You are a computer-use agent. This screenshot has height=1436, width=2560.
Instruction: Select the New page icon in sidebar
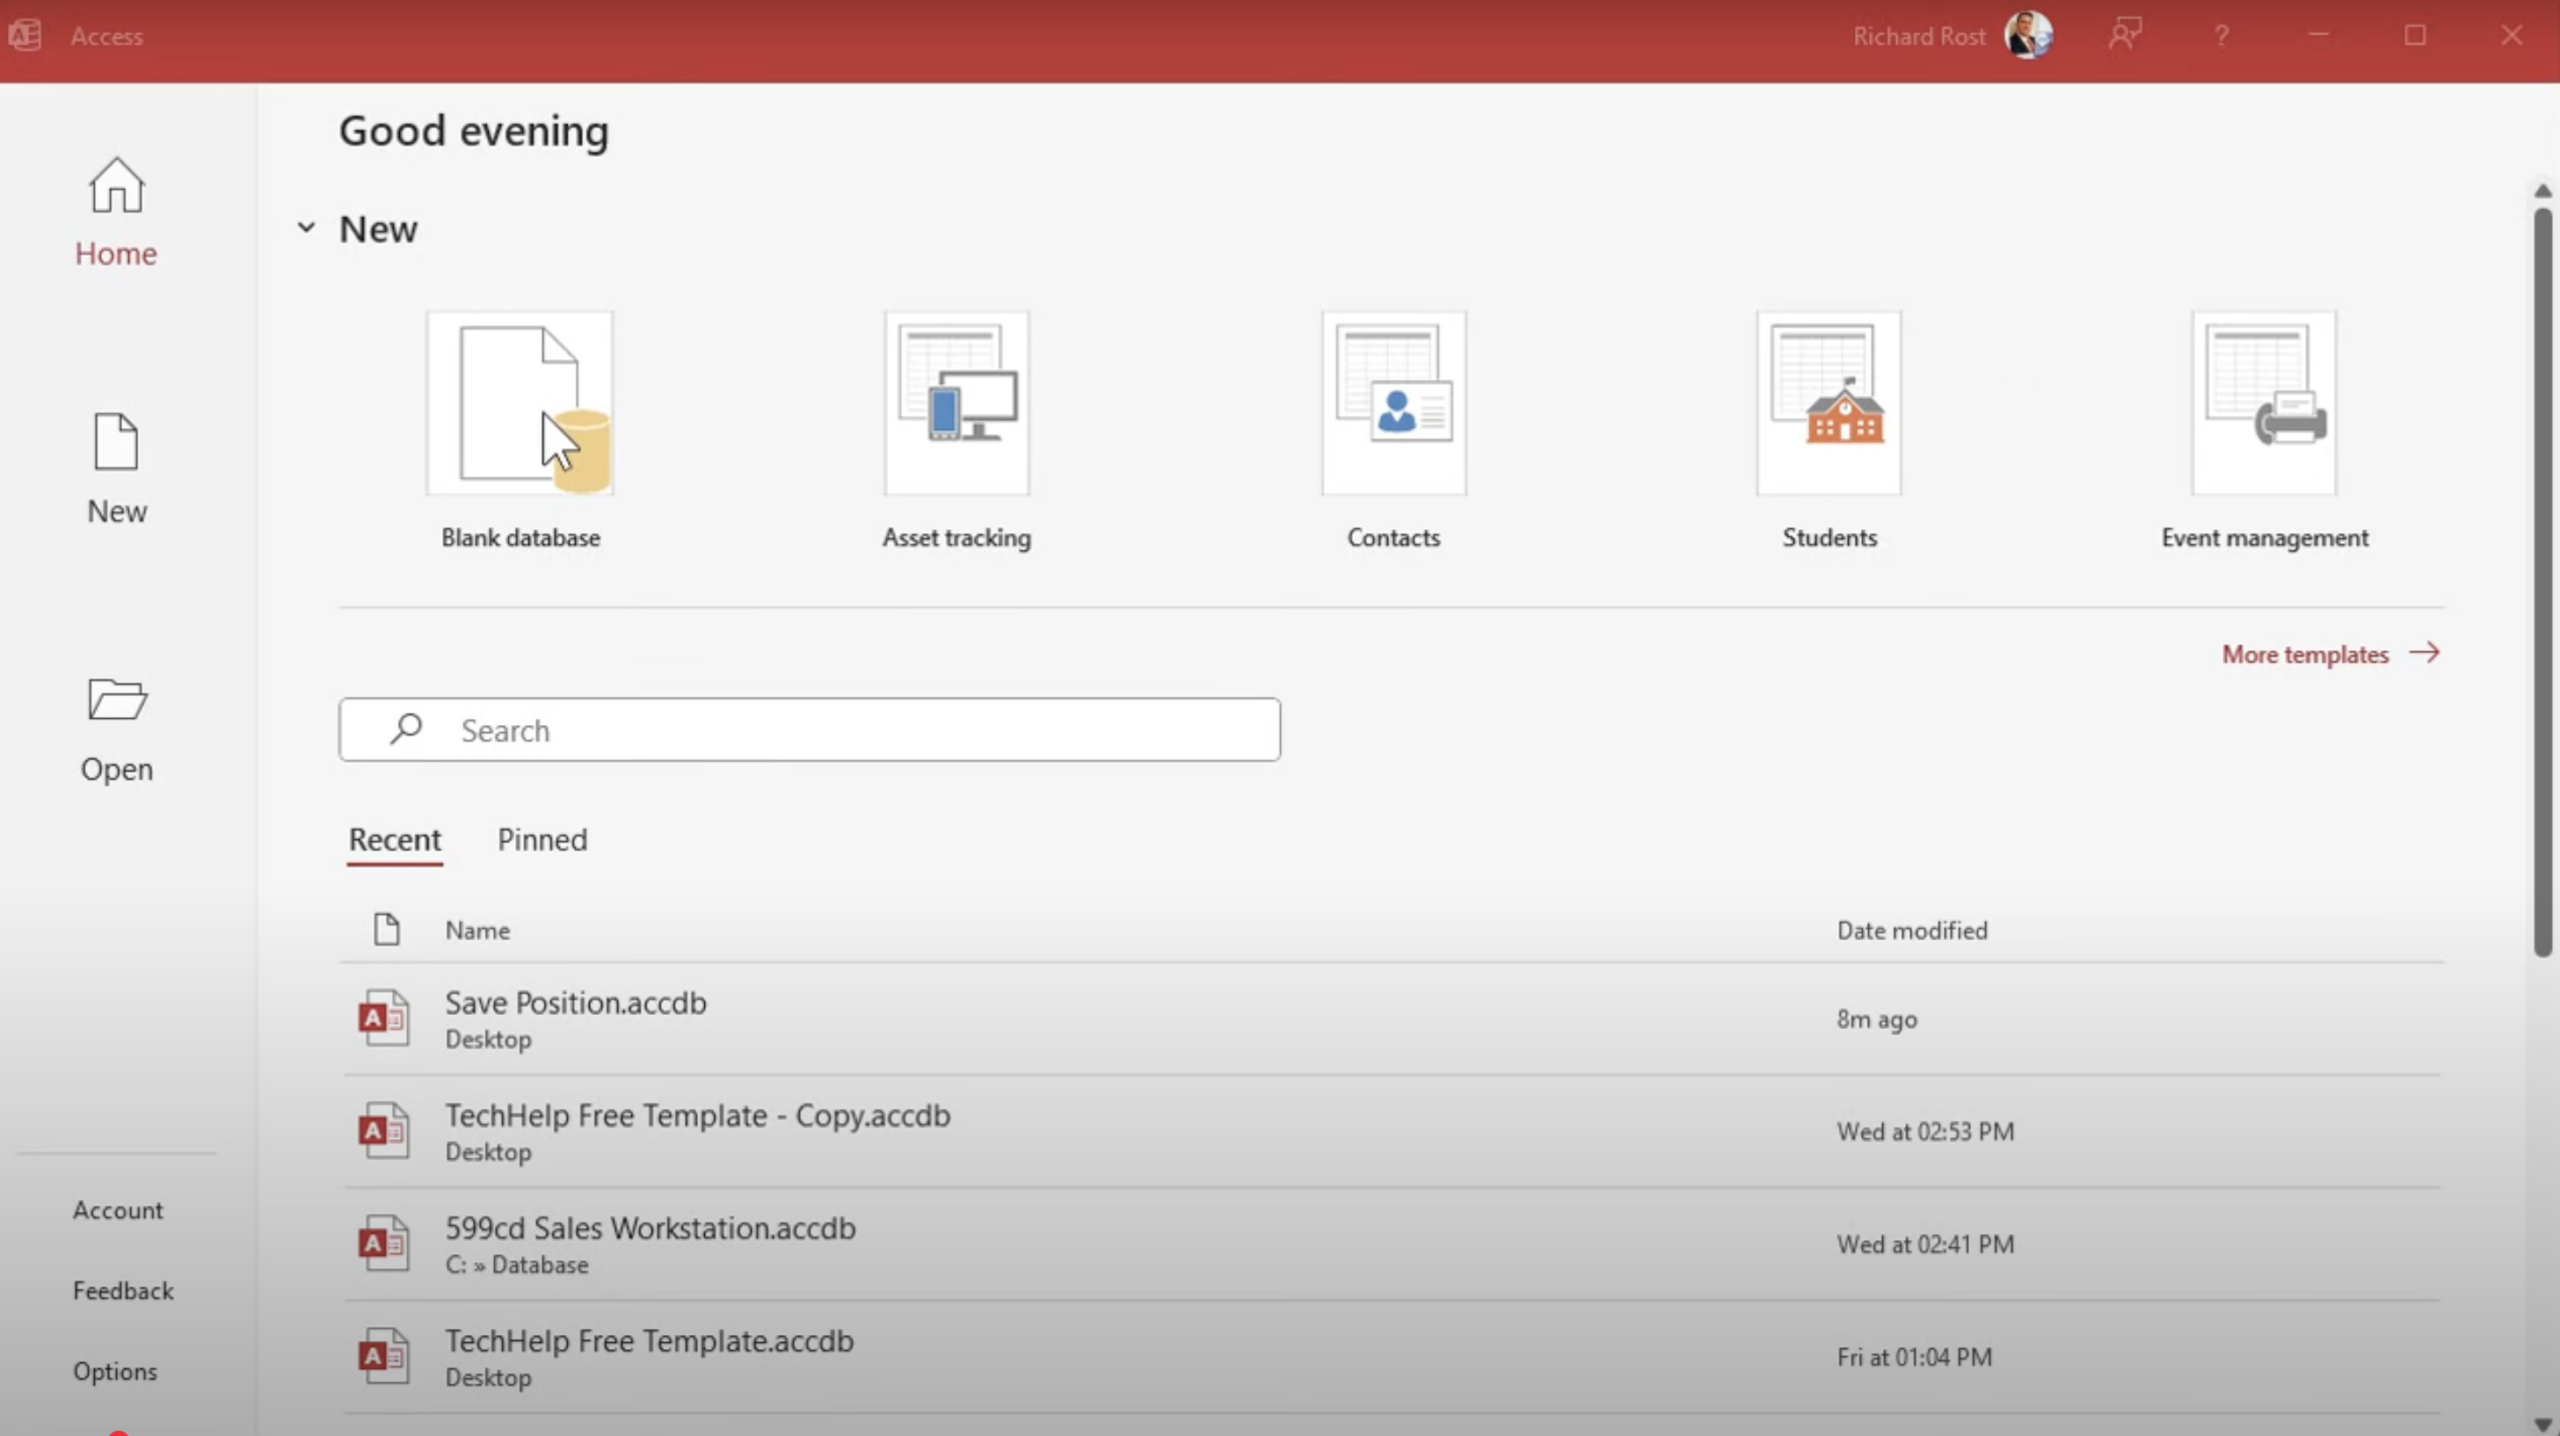[116, 442]
